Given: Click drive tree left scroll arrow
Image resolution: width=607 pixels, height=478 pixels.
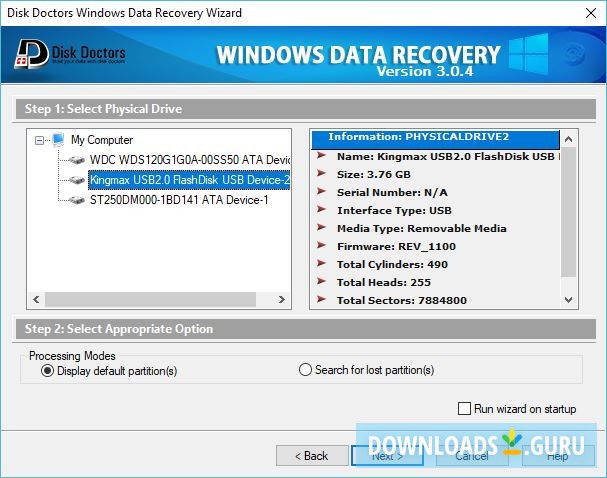Looking at the screenshot, I should tap(36, 300).
